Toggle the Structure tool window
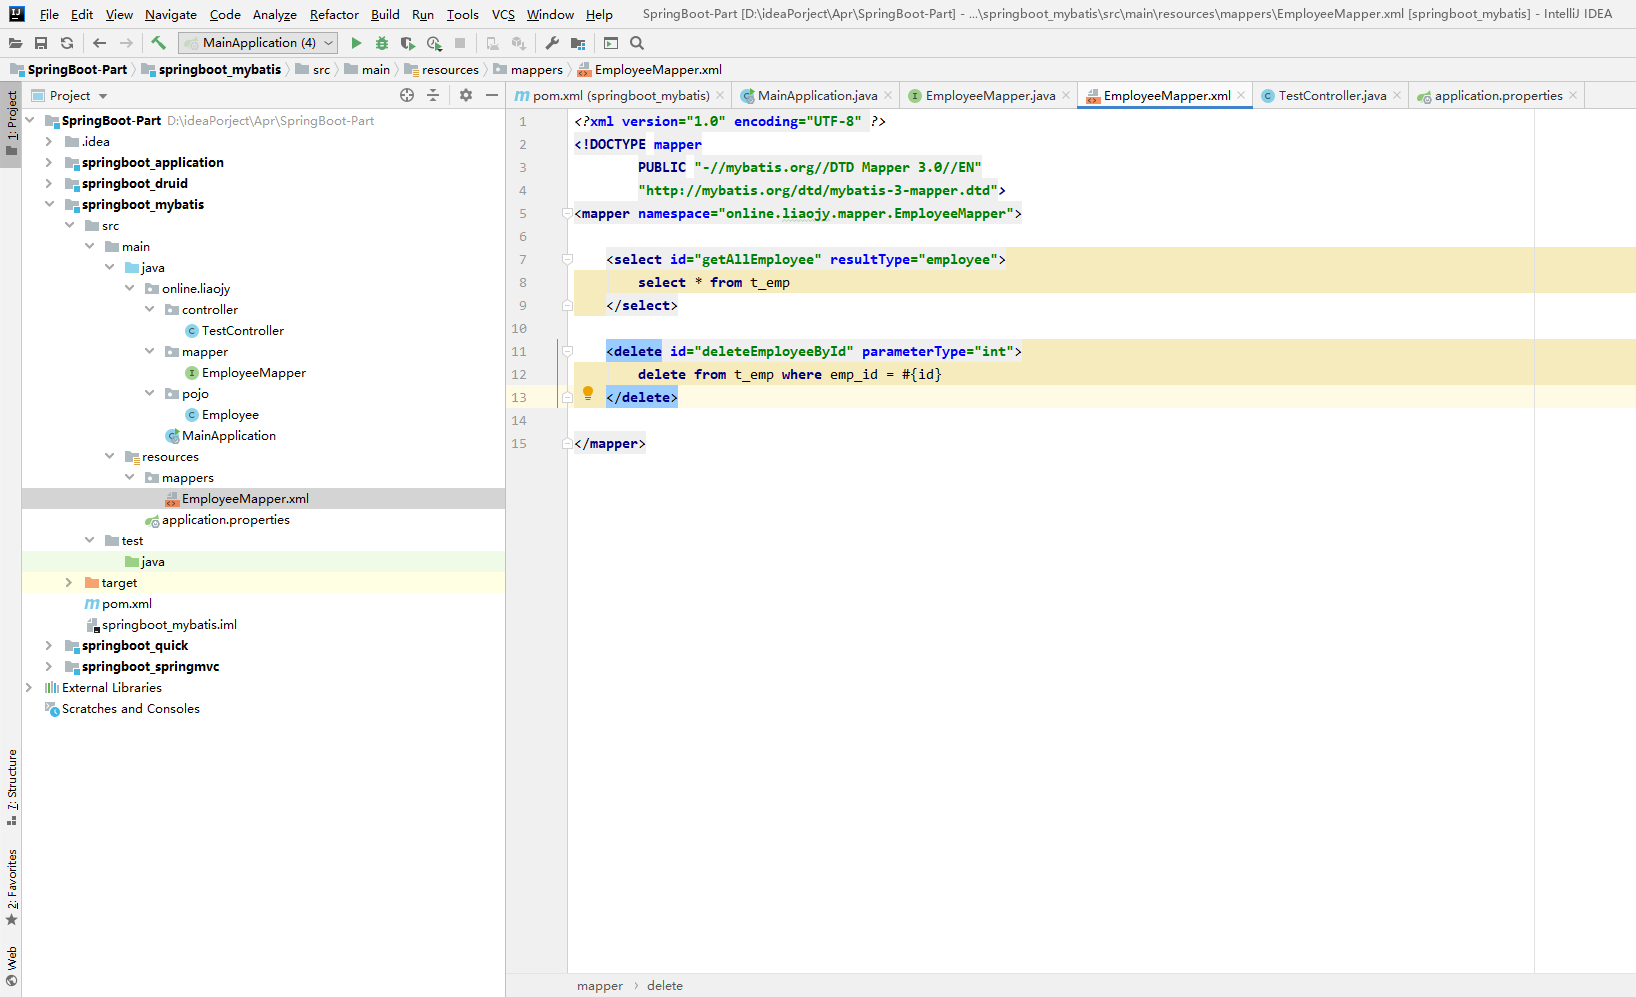Screen dimensions: 1636x997 click(x=12, y=786)
